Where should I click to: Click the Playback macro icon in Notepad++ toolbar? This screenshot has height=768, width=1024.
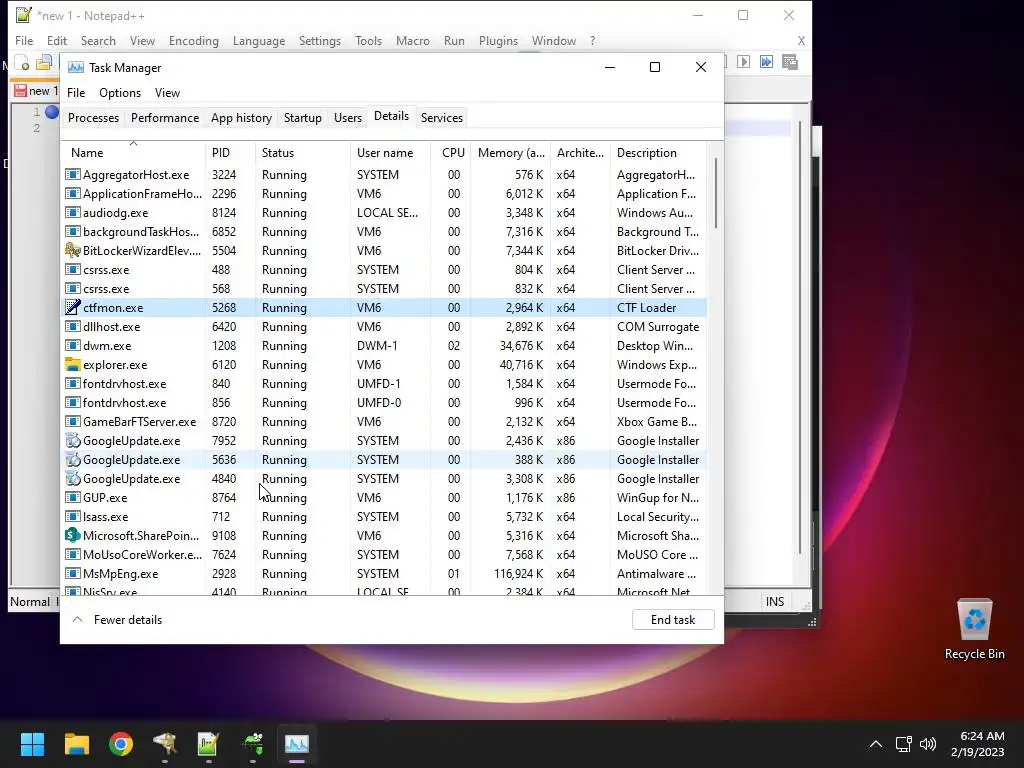(x=743, y=61)
